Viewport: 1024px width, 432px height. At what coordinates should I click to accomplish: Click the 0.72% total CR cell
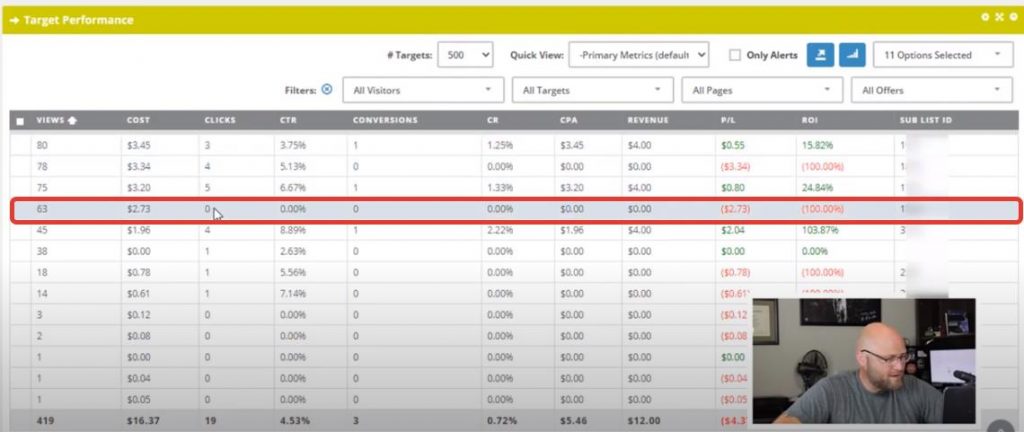coord(501,421)
